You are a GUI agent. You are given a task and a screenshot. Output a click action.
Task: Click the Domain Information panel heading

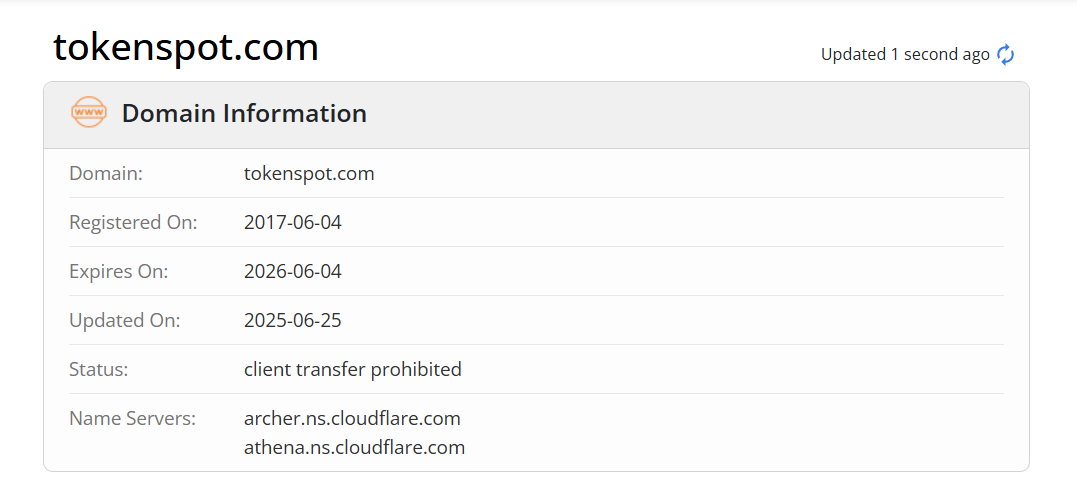(x=244, y=114)
